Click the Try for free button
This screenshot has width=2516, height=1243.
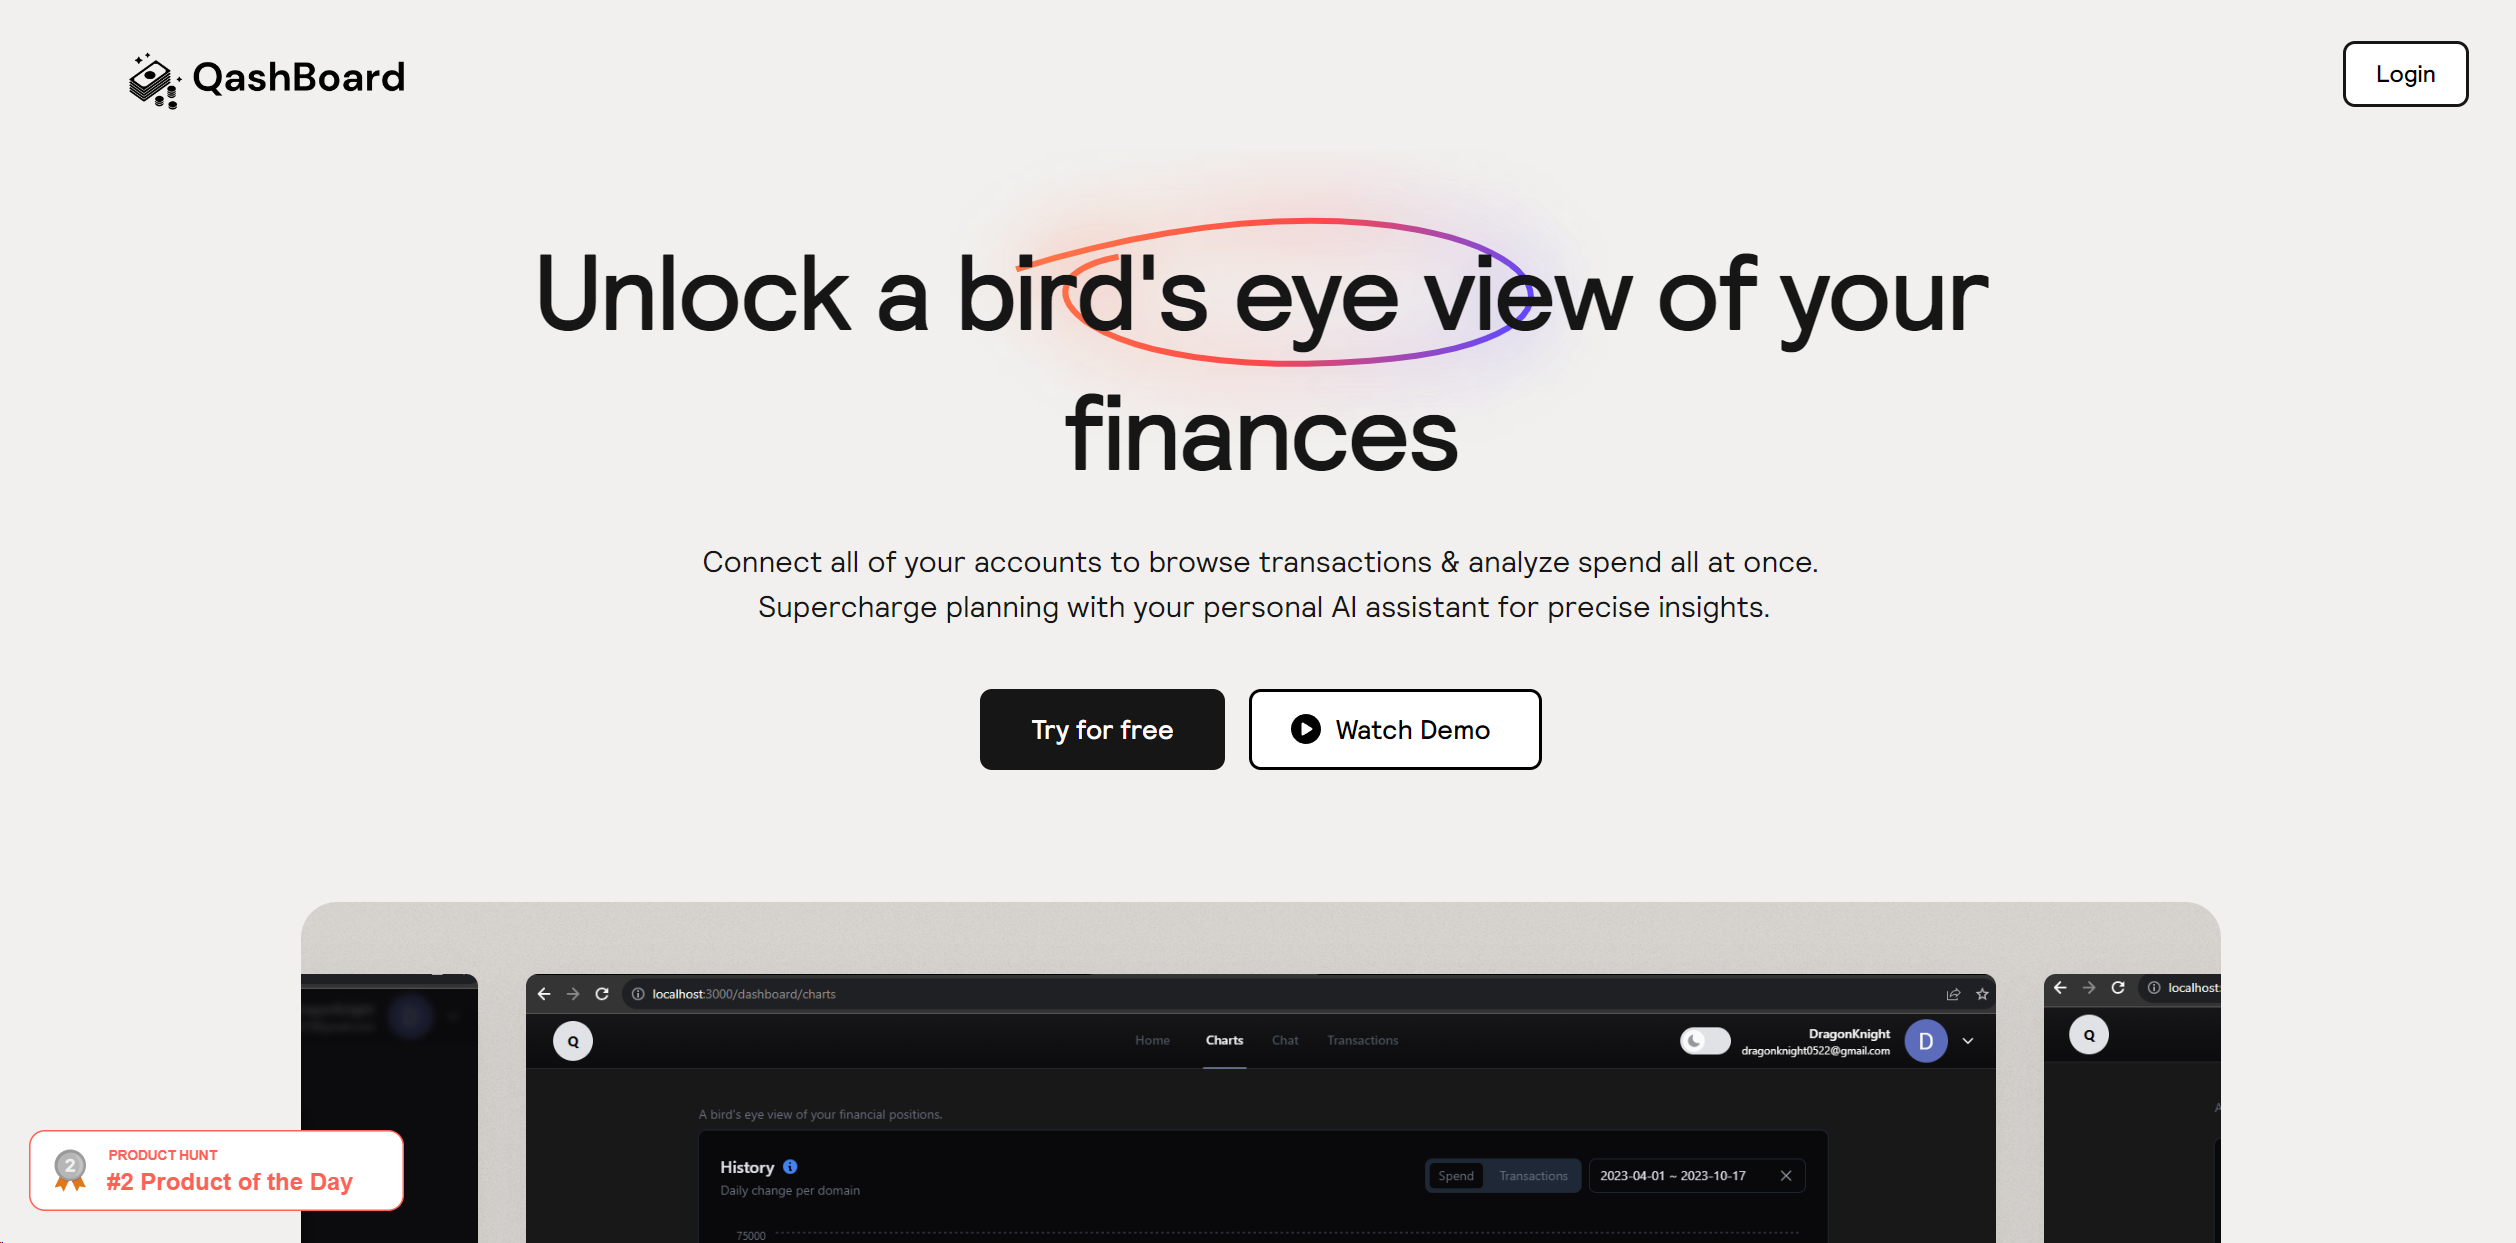1101,730
